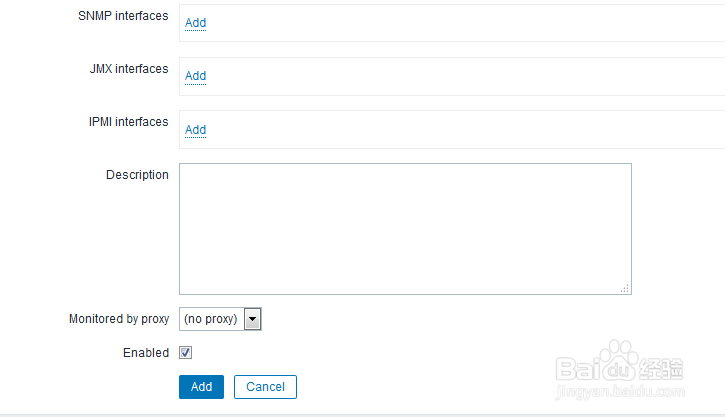
Task: Click the Description label
Action: tap(137, 175)
